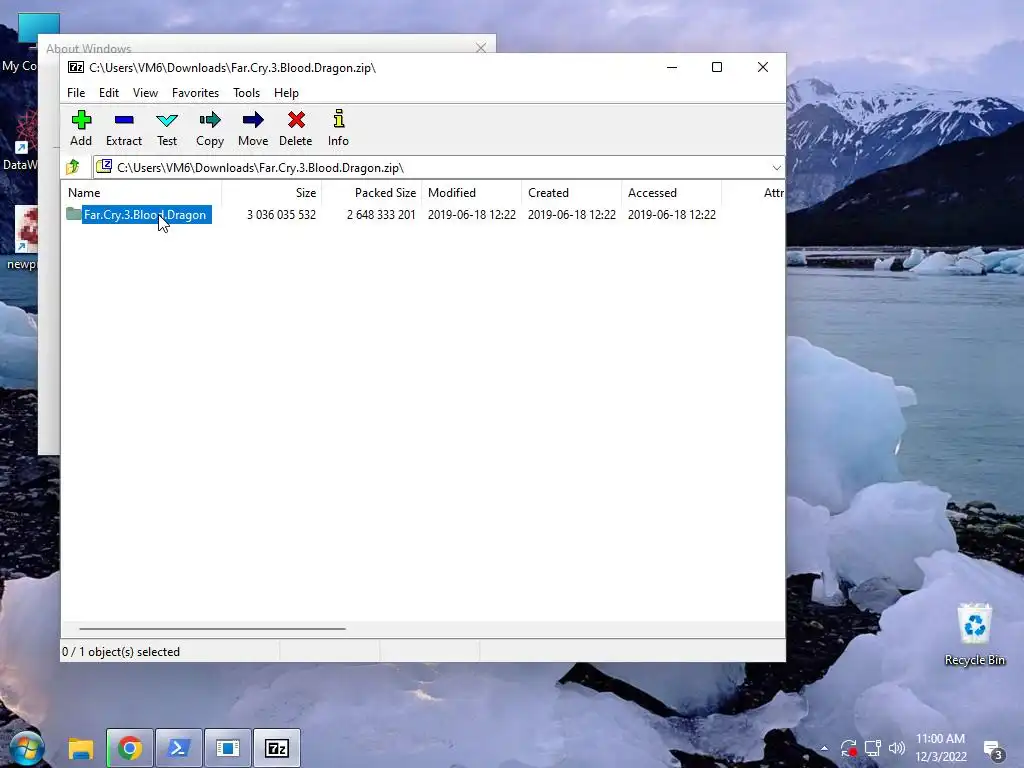The width and height of the screenshot is (1024, 768).
Task: Click the archive path address field
Action: tap(431, 168)
